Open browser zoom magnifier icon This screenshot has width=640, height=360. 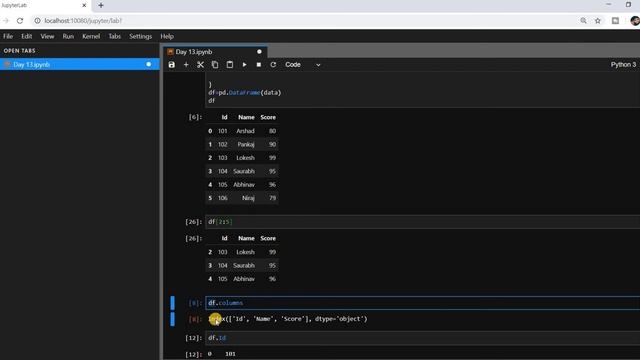pyautogui.click(x=584, y=20)
